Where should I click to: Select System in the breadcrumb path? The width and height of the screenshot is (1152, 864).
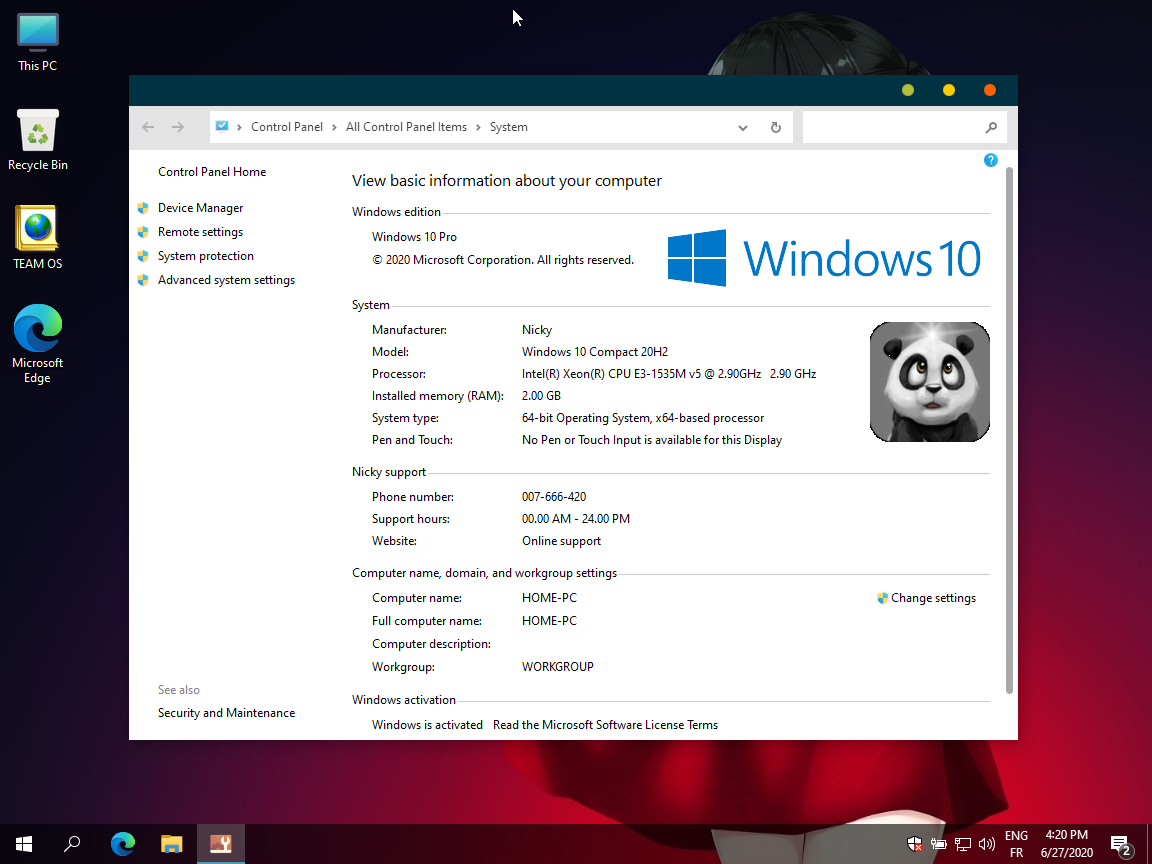[x=508, y=127]
